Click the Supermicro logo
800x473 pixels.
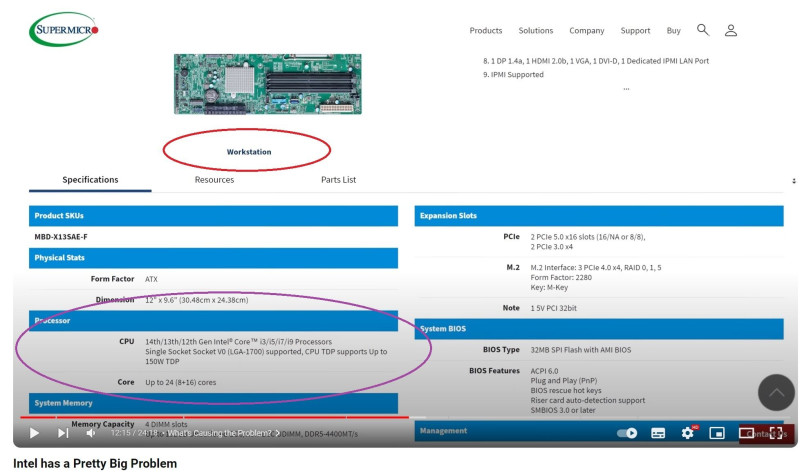coord(64,29)
